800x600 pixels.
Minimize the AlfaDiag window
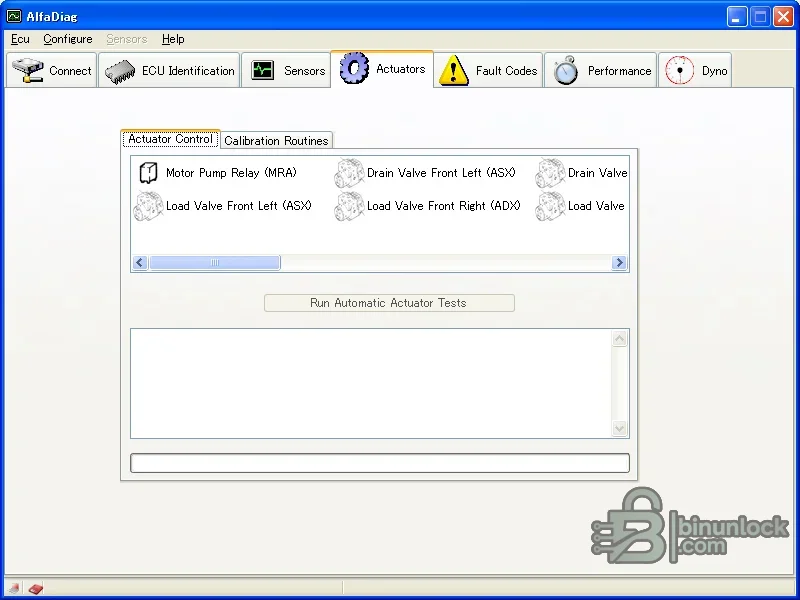coord(737,16)
